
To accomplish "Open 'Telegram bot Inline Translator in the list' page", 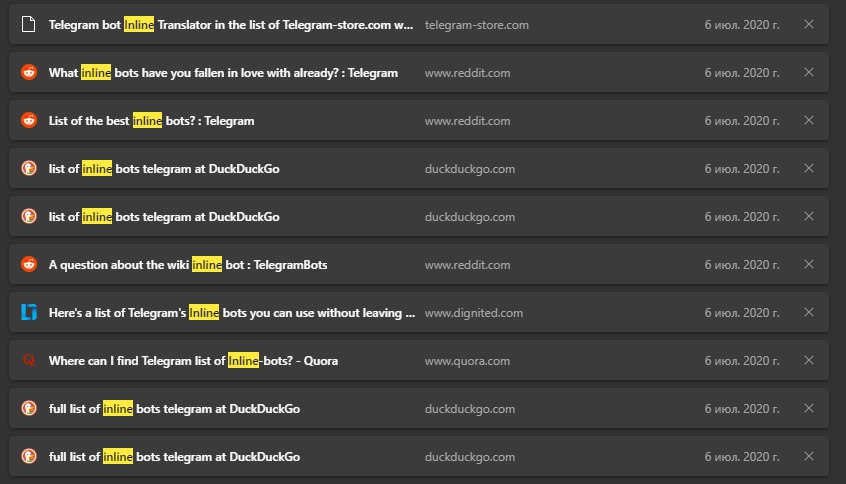I will (231, 25).
